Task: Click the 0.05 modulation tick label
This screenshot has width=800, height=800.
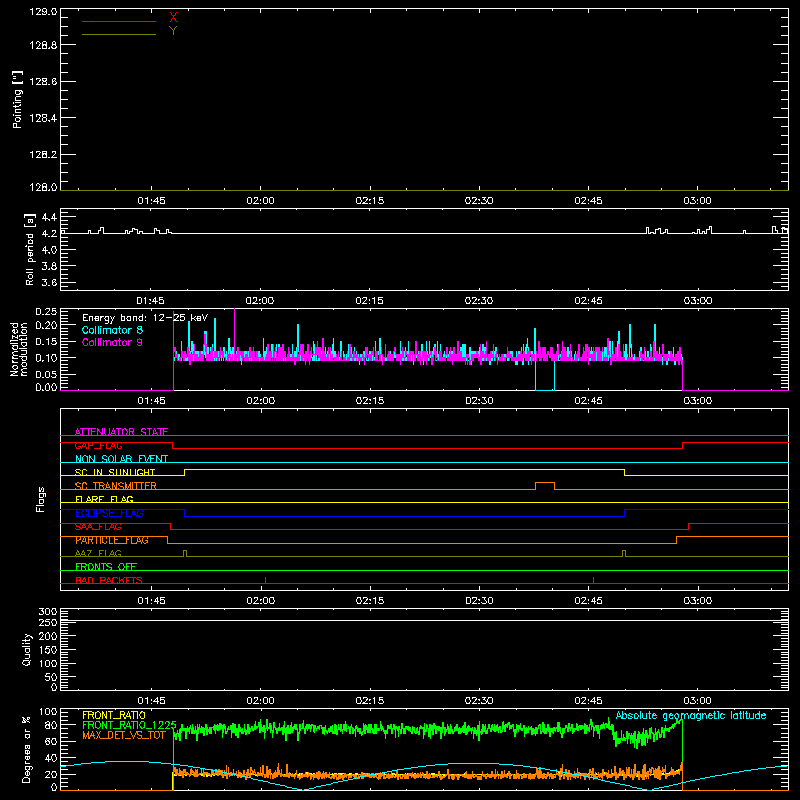Action: tap(46, 374)
